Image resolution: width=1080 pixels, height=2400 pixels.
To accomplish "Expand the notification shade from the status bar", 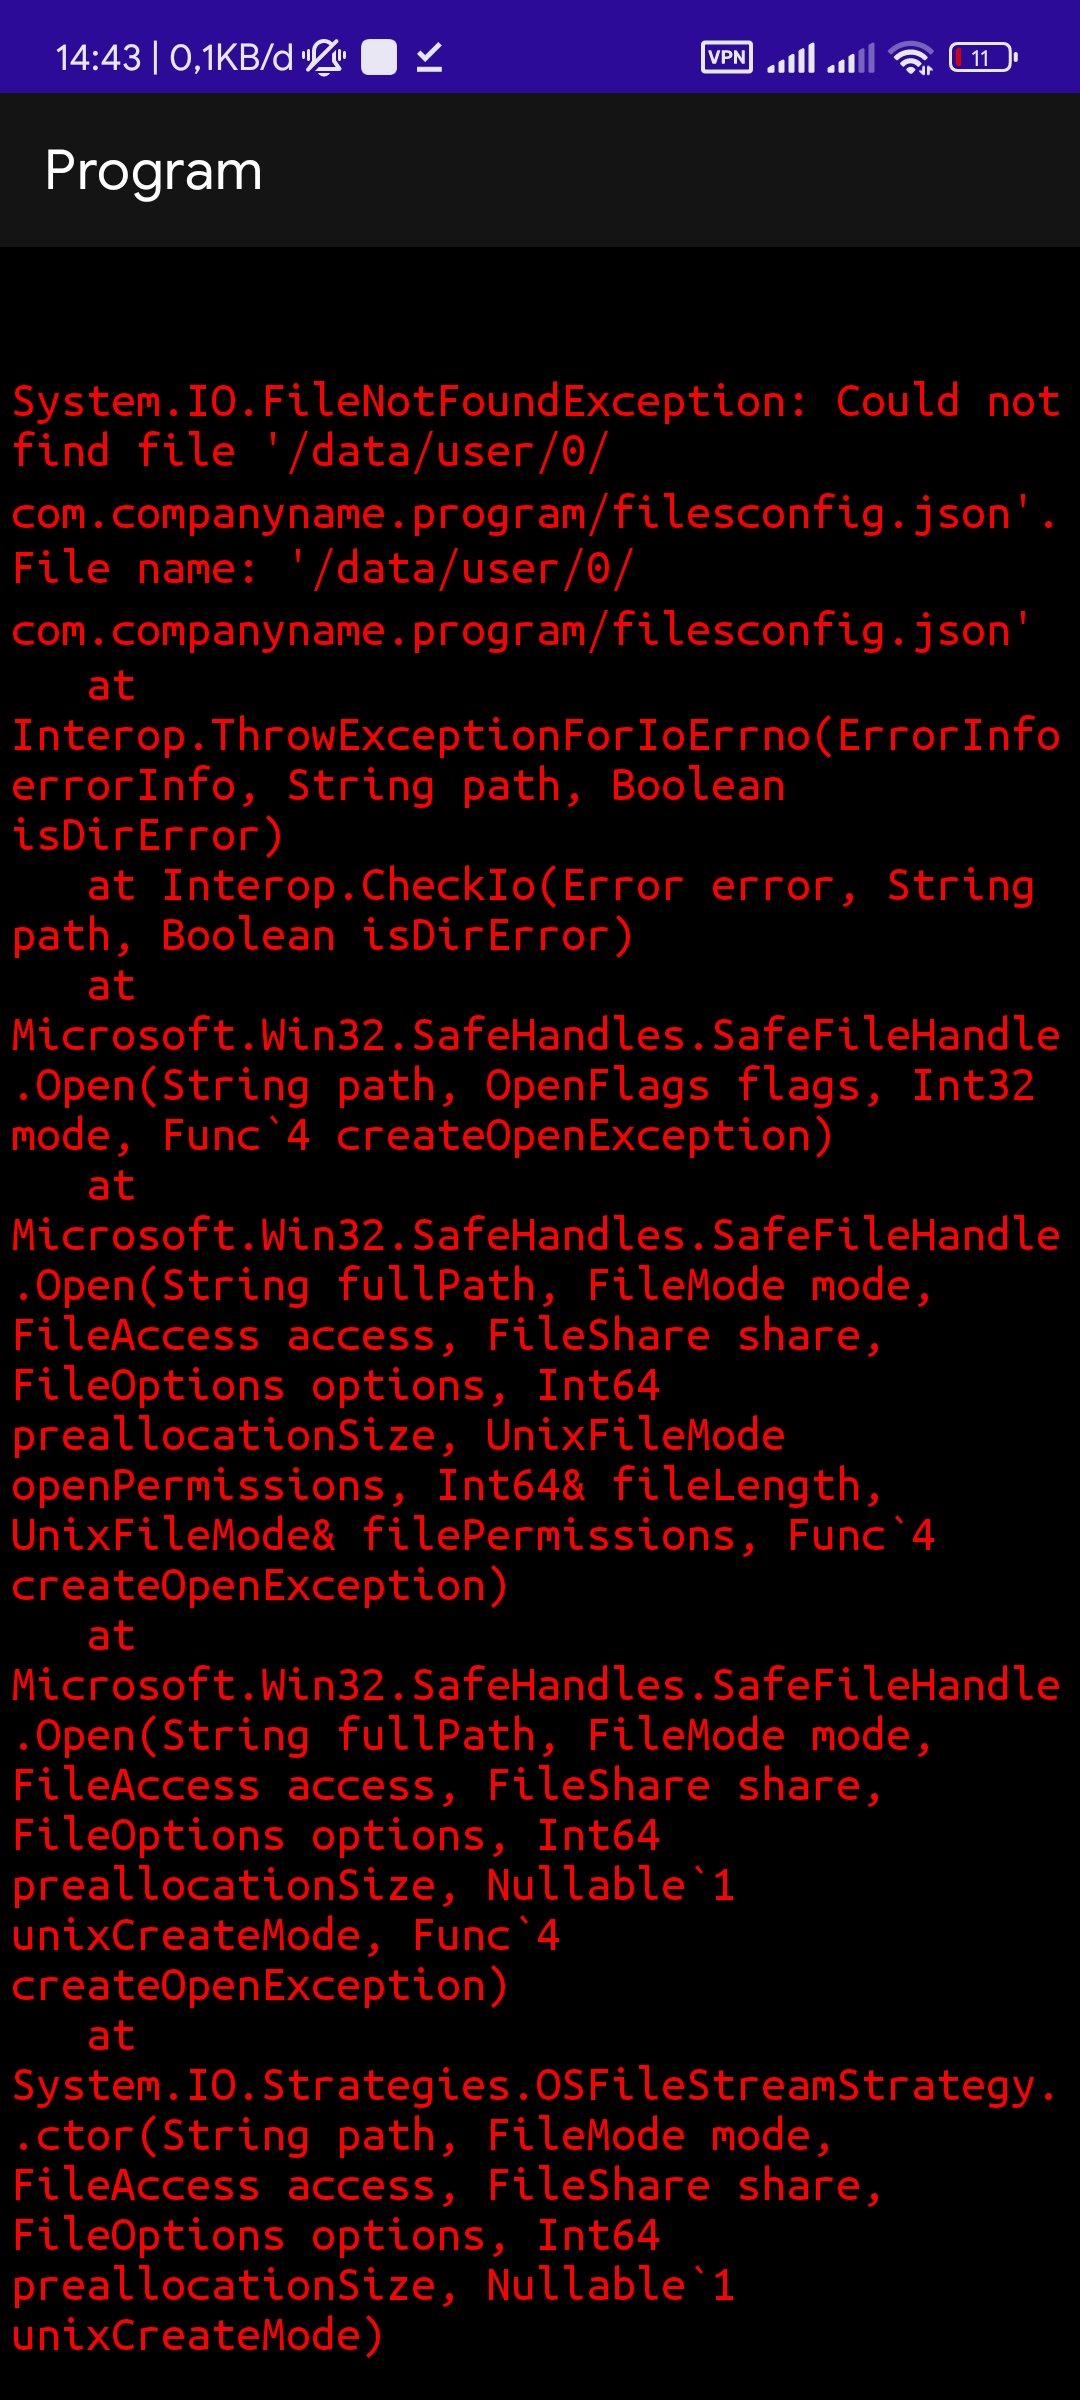I will pyautogui.click(x=540, y=57).
